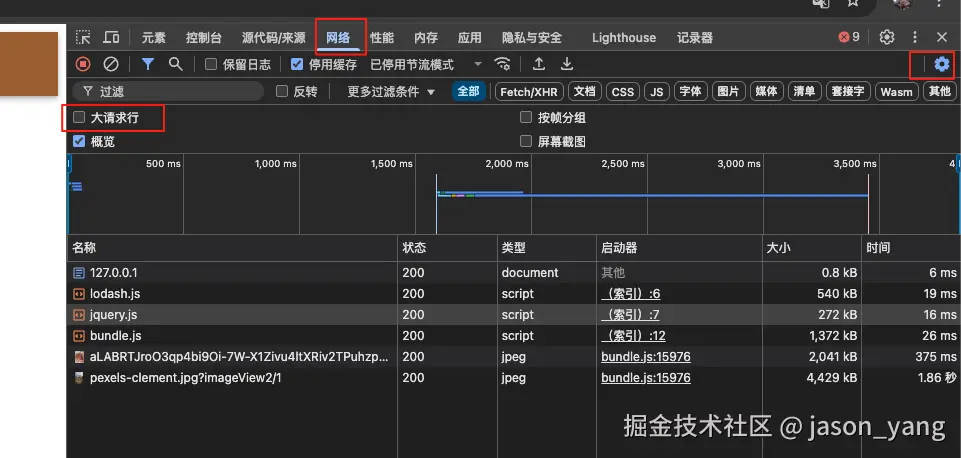Click the export HAR download icon
The width and height of the screenshot is (961, 458).
click(568, 64)
